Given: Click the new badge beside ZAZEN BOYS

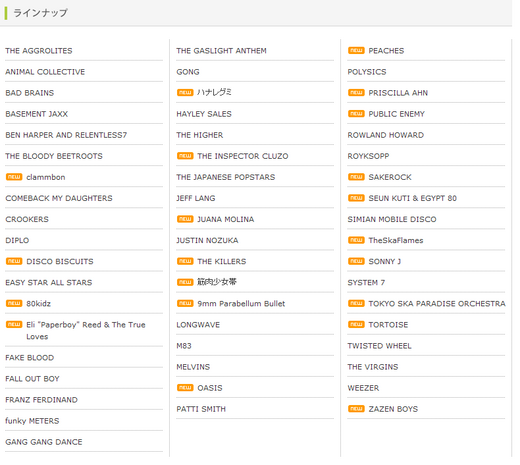Looking at the screenshot, I should pyautogui.click(x=356, y=409).
